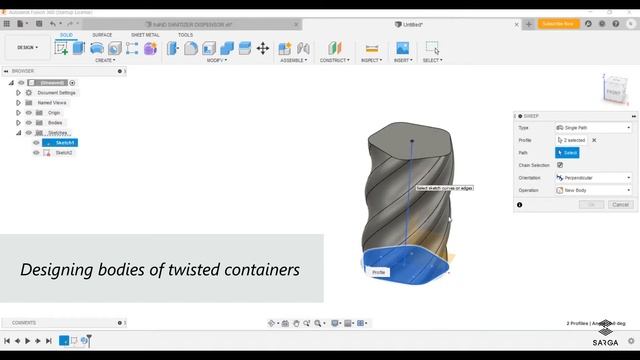This screenshot has height=360, width=640.
Task: Toggle the Chain Selection checkbox
Action: (560, 165)
